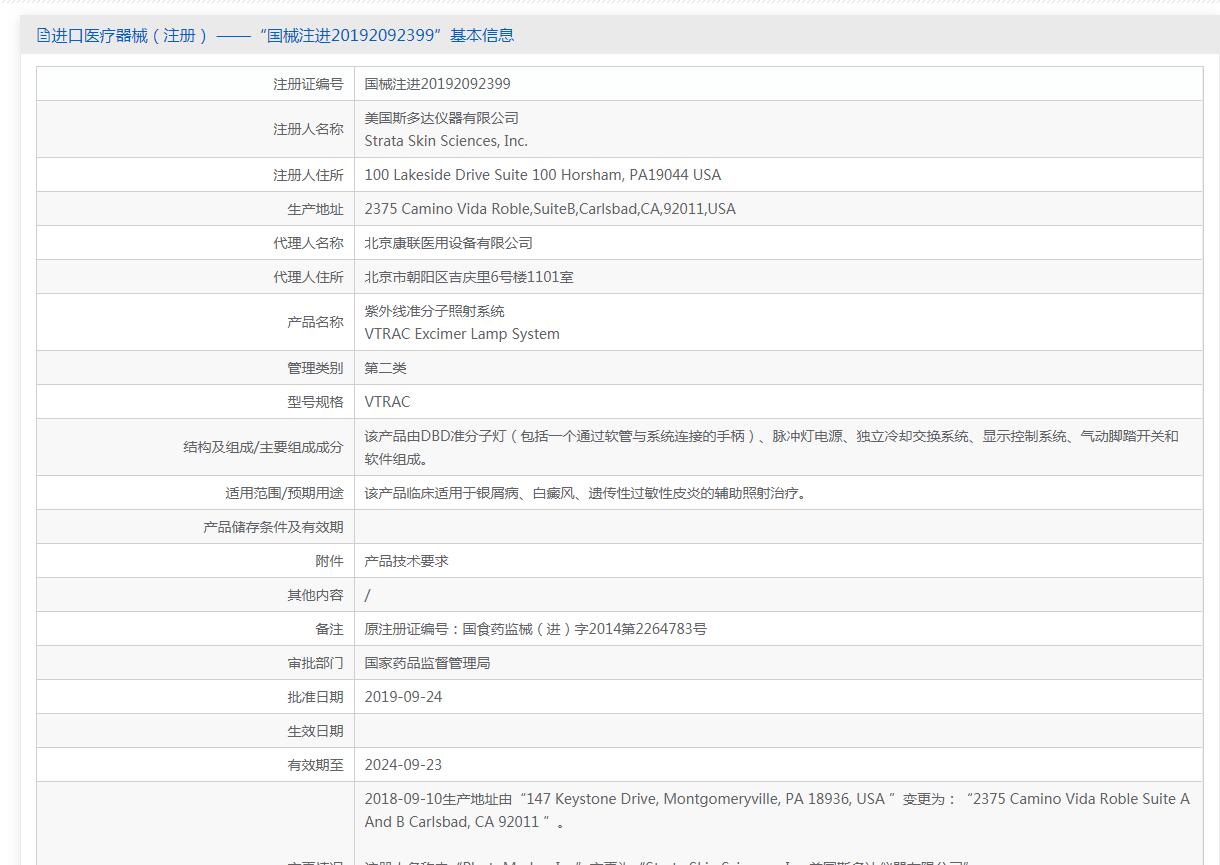Click the 有效期至 label
1220x865 pixels.
315,765
